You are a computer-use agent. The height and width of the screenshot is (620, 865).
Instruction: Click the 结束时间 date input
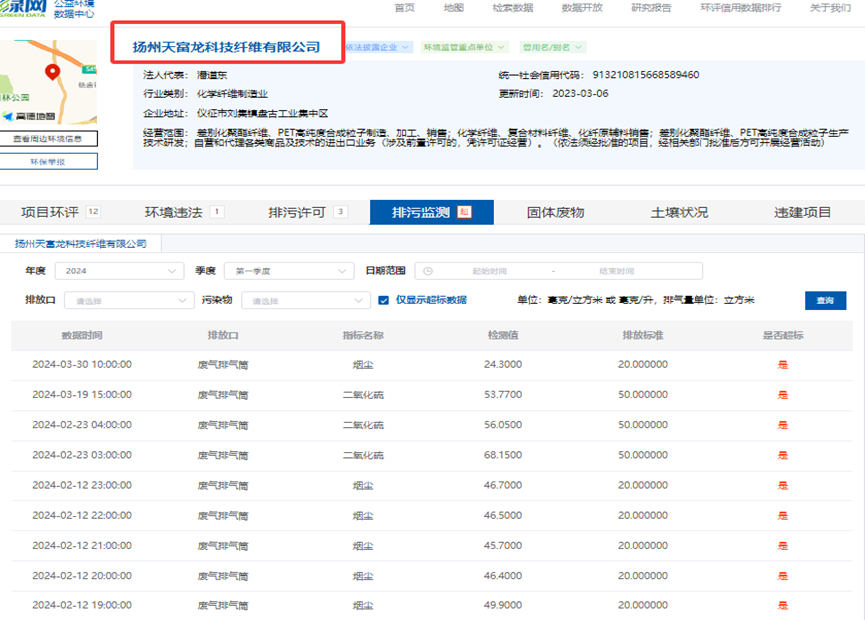coord(617,271)
